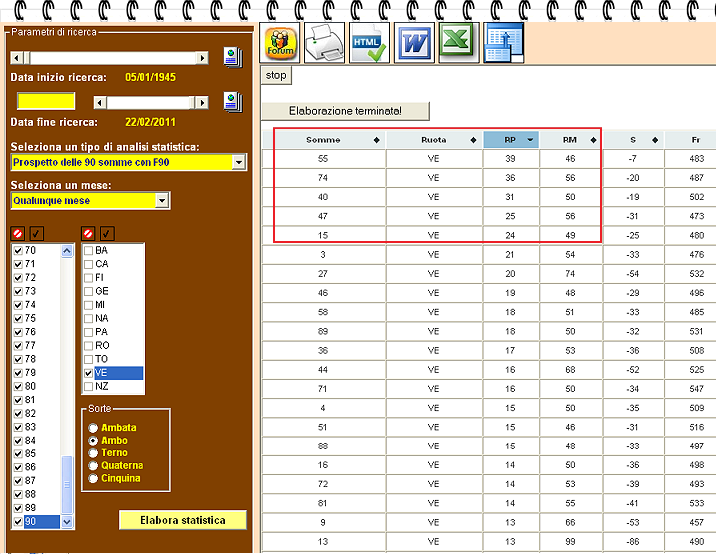
Task: Select the Terno radio button
Action: tap(94, 453)
